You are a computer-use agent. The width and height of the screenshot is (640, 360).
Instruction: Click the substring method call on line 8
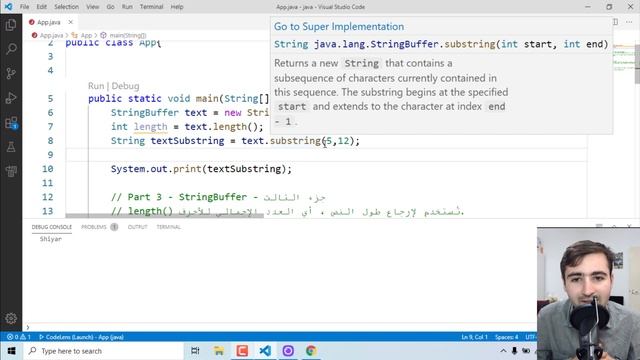point(295,141)
